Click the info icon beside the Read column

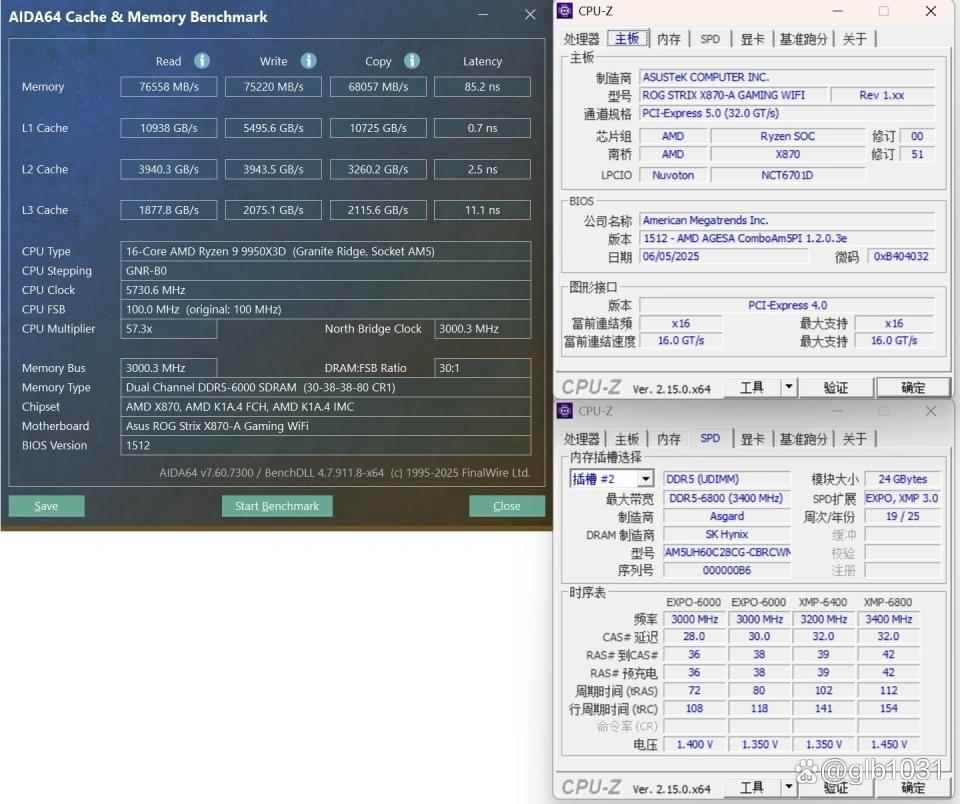(202, 61)
